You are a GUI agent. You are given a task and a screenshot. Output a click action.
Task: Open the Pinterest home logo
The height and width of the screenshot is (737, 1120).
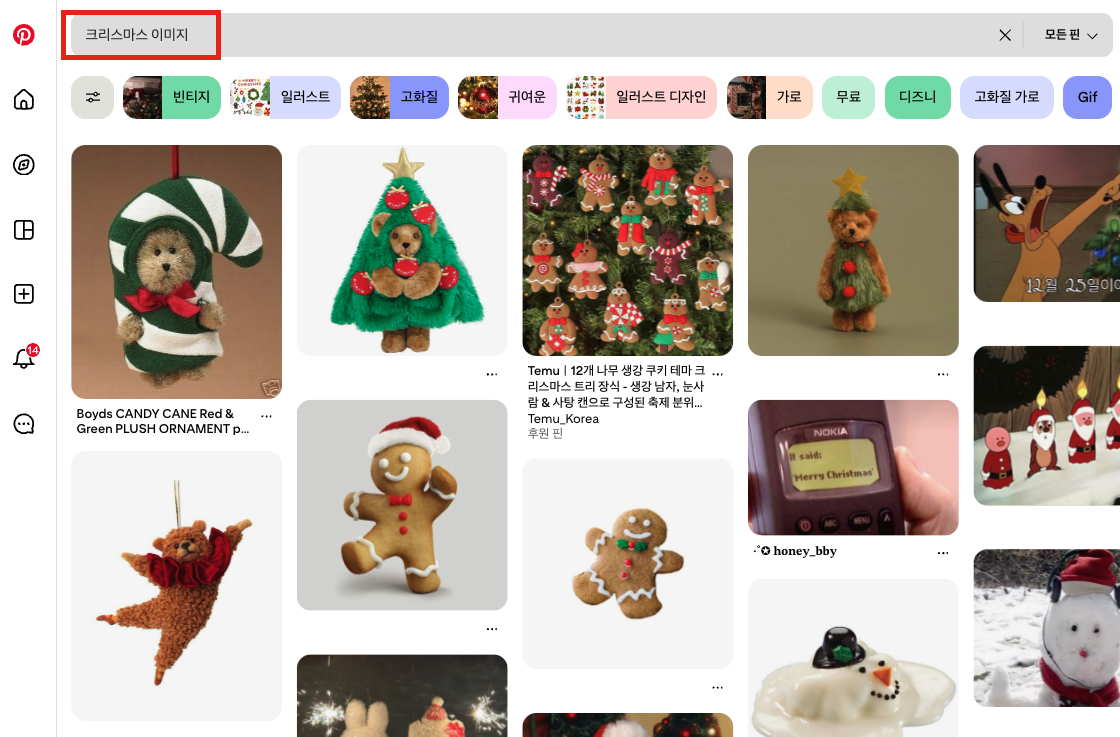coord(24,34)
